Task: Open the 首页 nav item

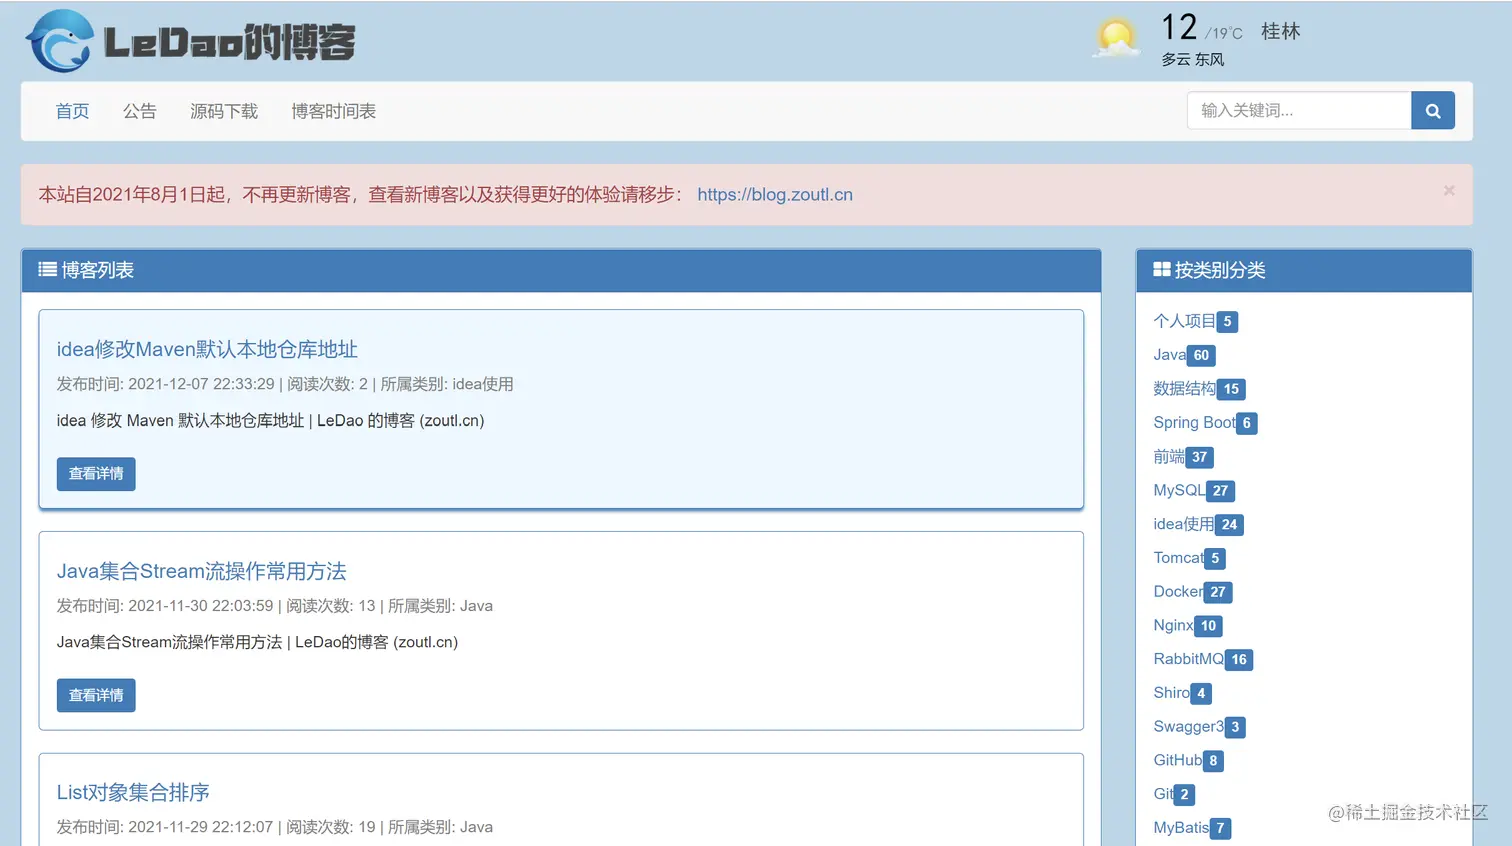Action: (72, 111)
